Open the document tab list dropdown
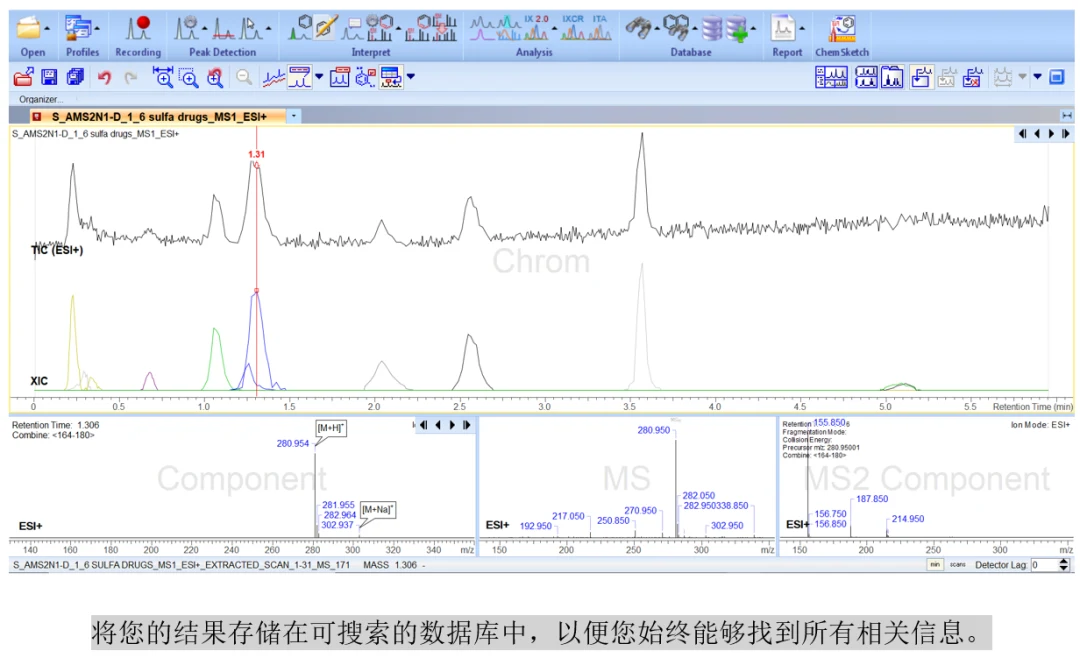1080x658 pixels. coord(294,116)
